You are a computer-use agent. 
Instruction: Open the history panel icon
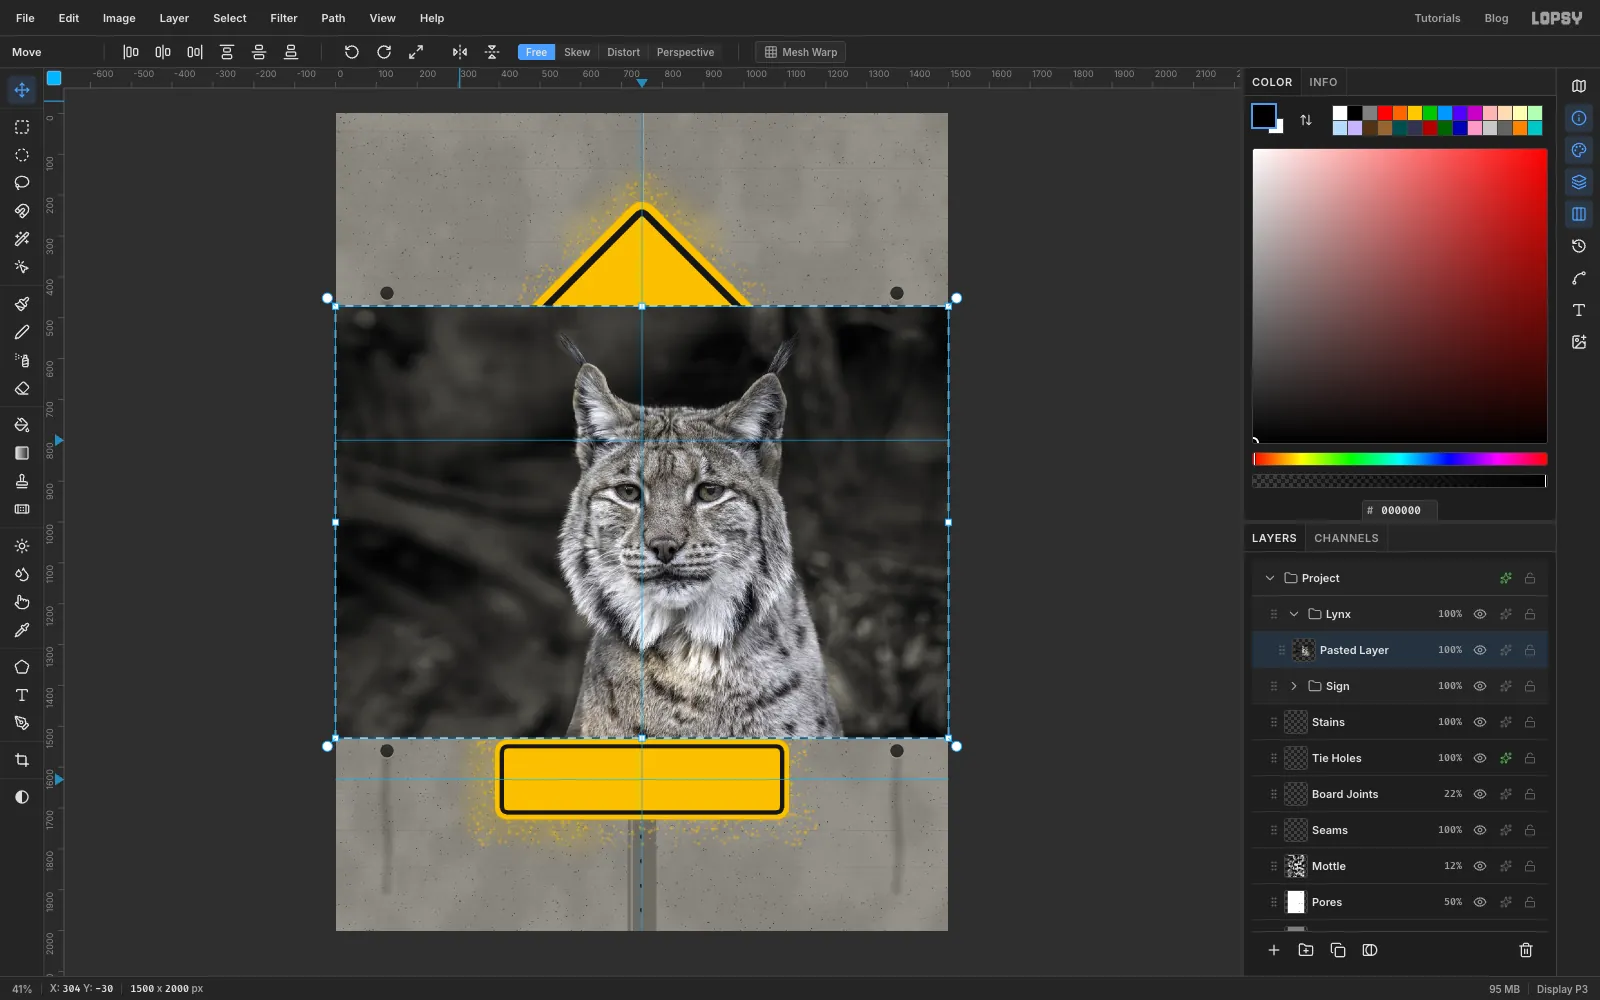click(1579, 246)
